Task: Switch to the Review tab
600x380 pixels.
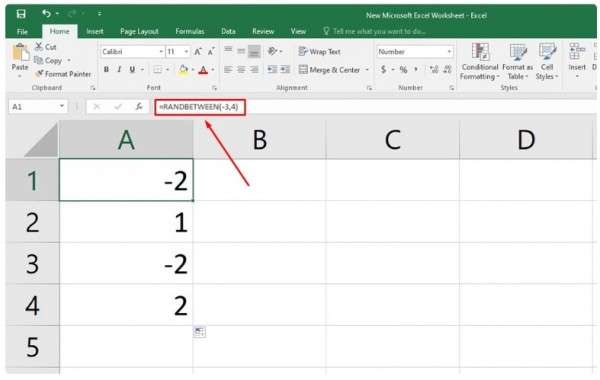Action: pos(263,31)
